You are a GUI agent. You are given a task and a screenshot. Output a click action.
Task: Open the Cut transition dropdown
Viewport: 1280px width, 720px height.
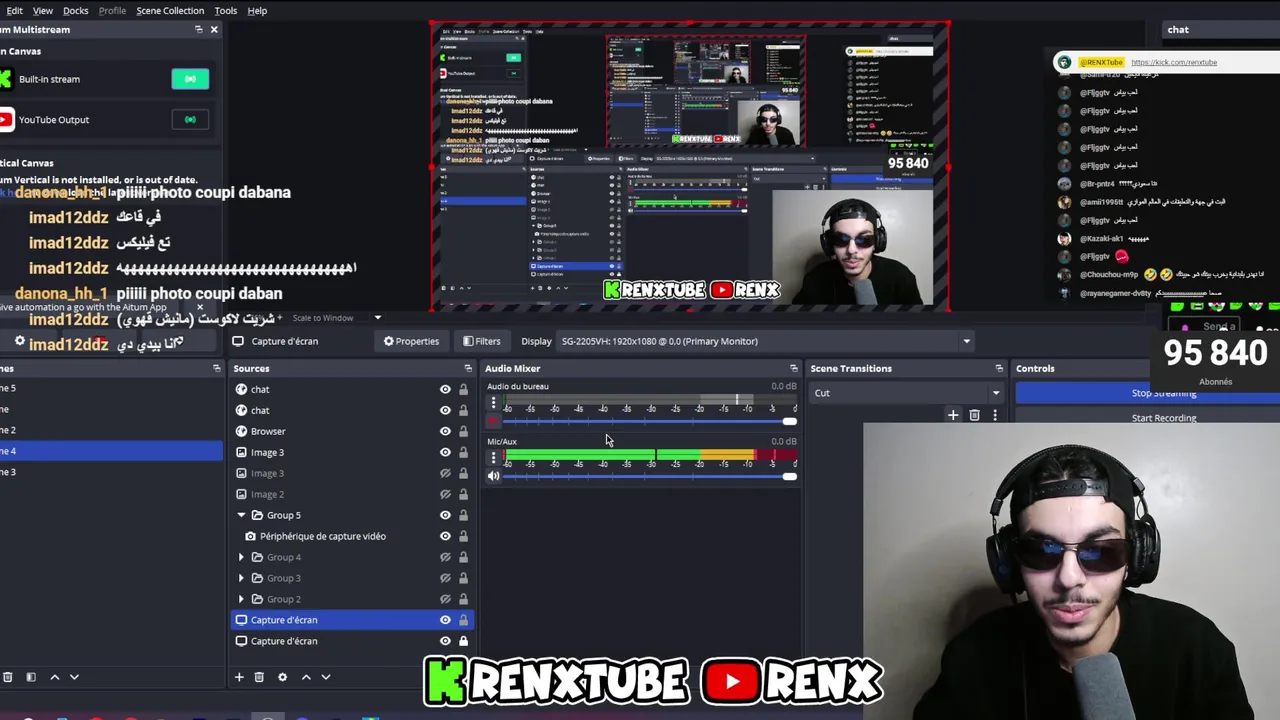click(x=908, y=393)
